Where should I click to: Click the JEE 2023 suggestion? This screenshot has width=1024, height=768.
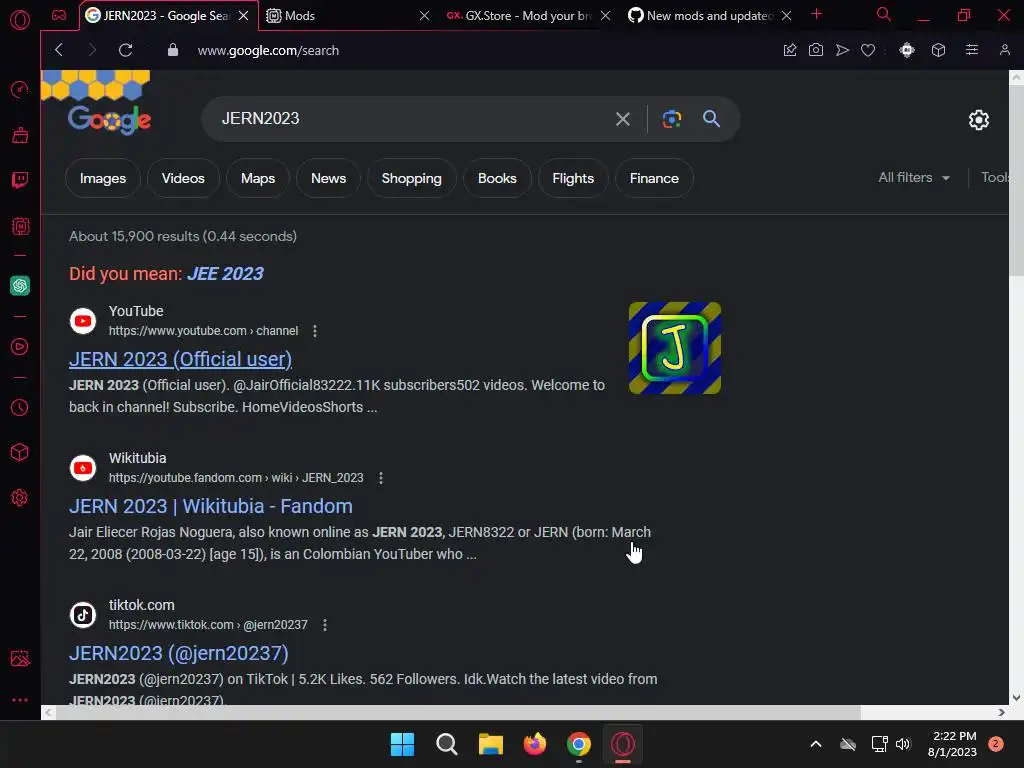click(225, 274)
